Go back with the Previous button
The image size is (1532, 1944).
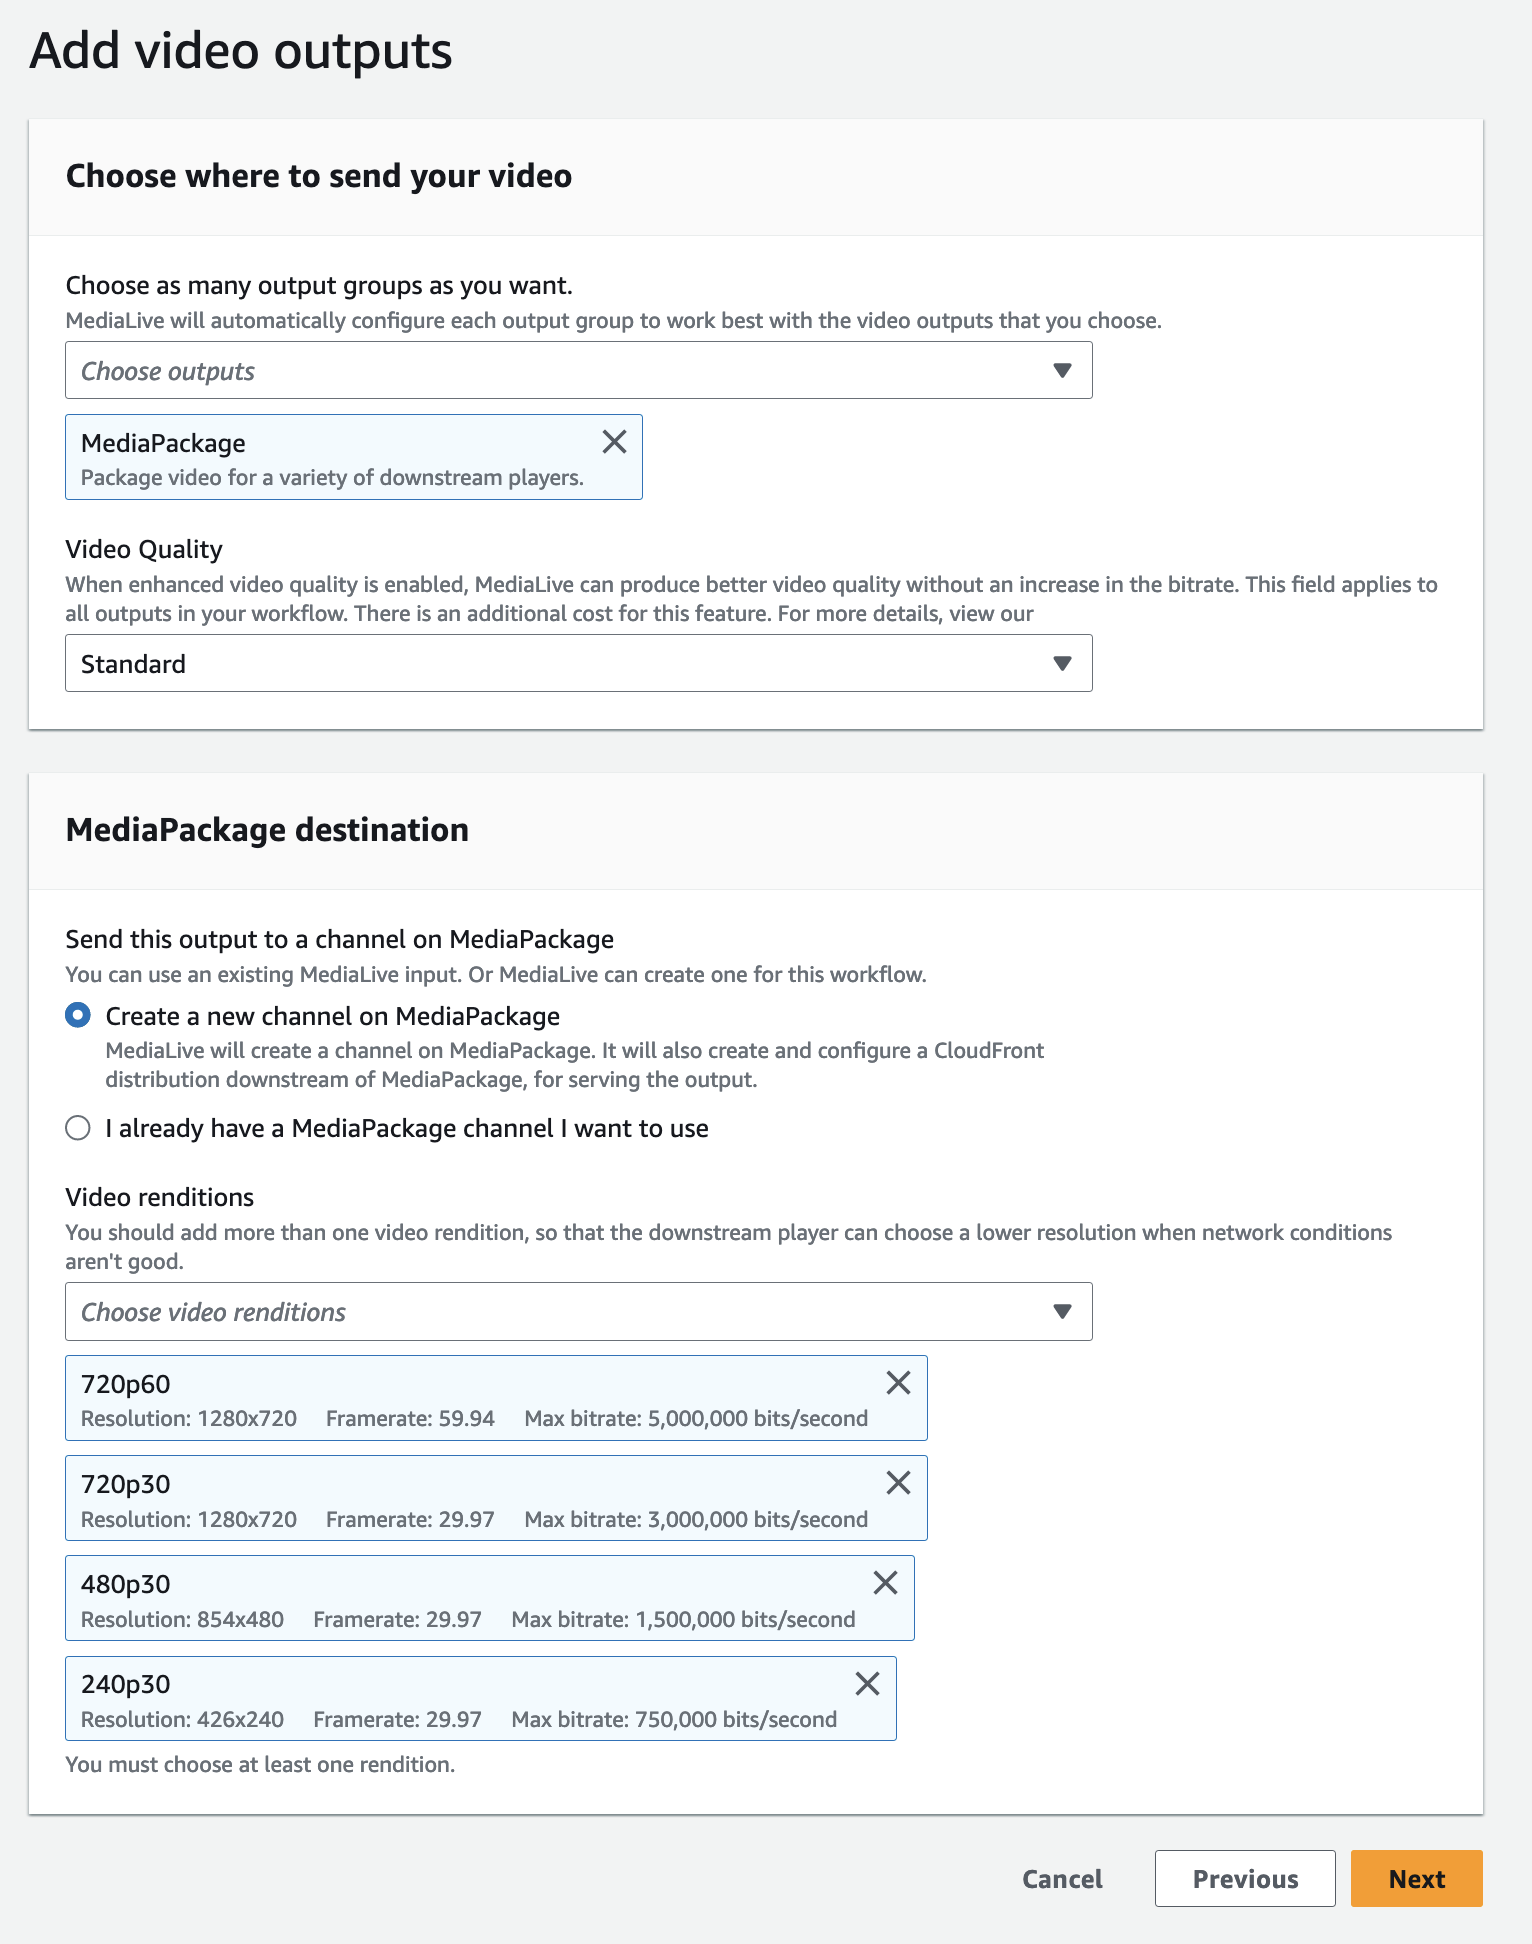(1245, 1879)
